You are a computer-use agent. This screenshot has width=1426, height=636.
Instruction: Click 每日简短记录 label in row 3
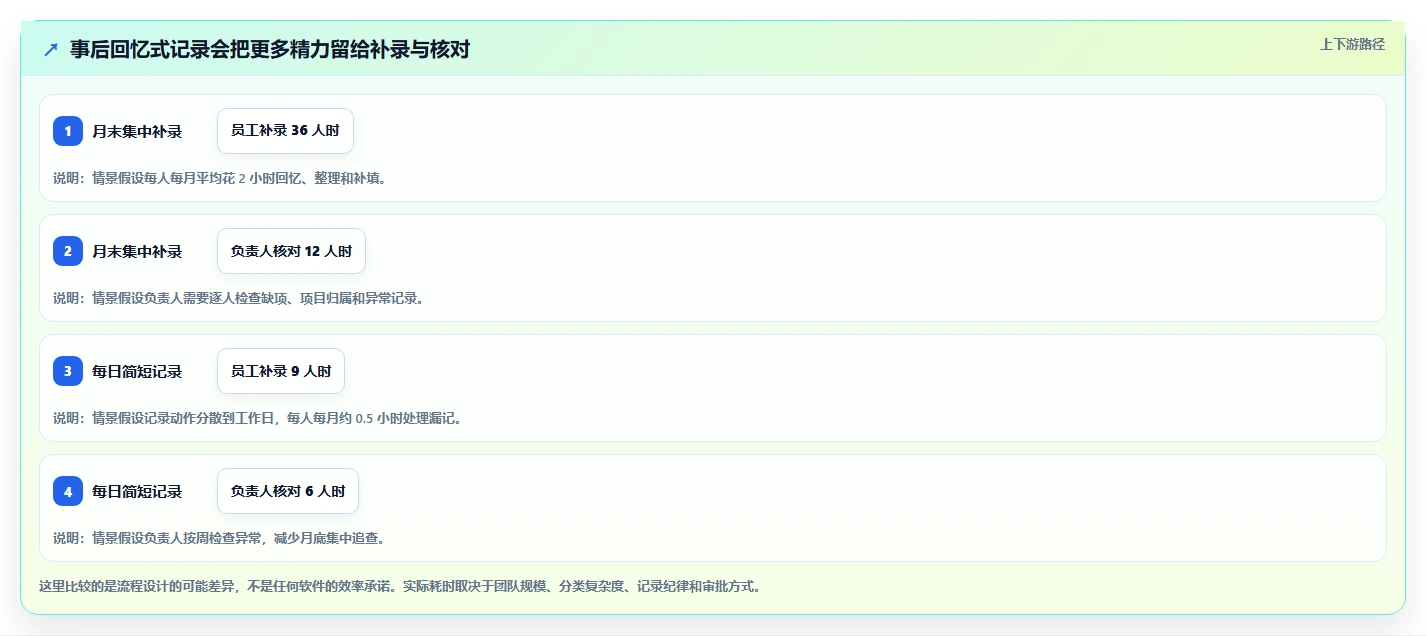pos(137,371)
